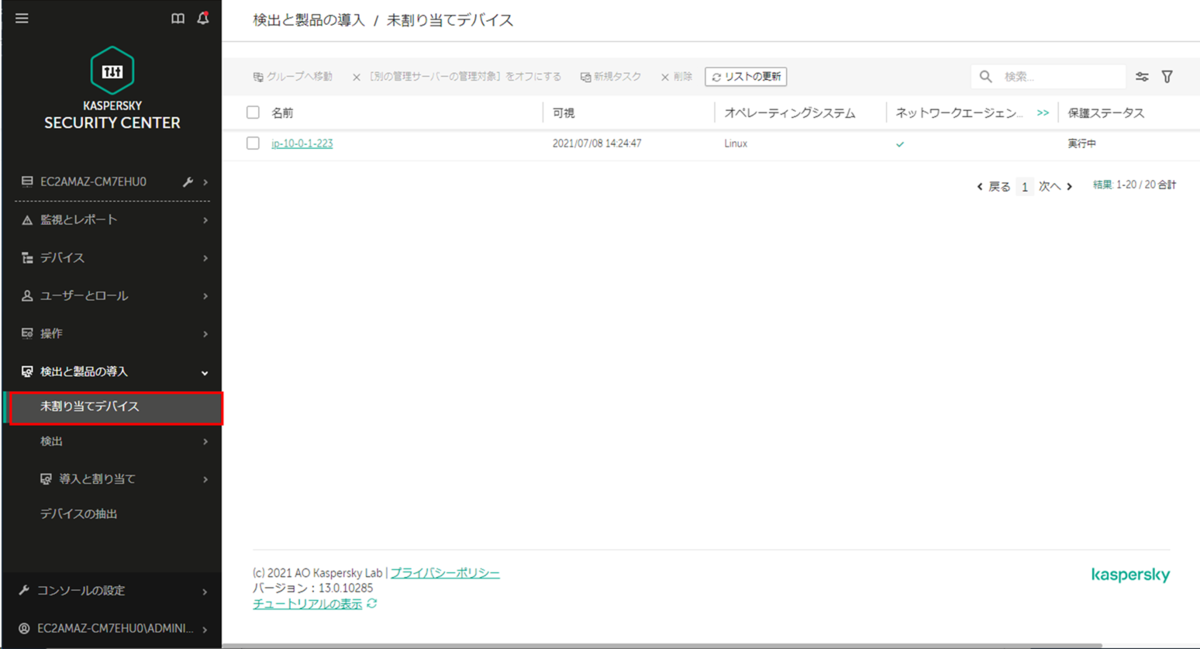Go to next page 次へ
This screenshot has width=1200, height=649.
click(1055, 186)
